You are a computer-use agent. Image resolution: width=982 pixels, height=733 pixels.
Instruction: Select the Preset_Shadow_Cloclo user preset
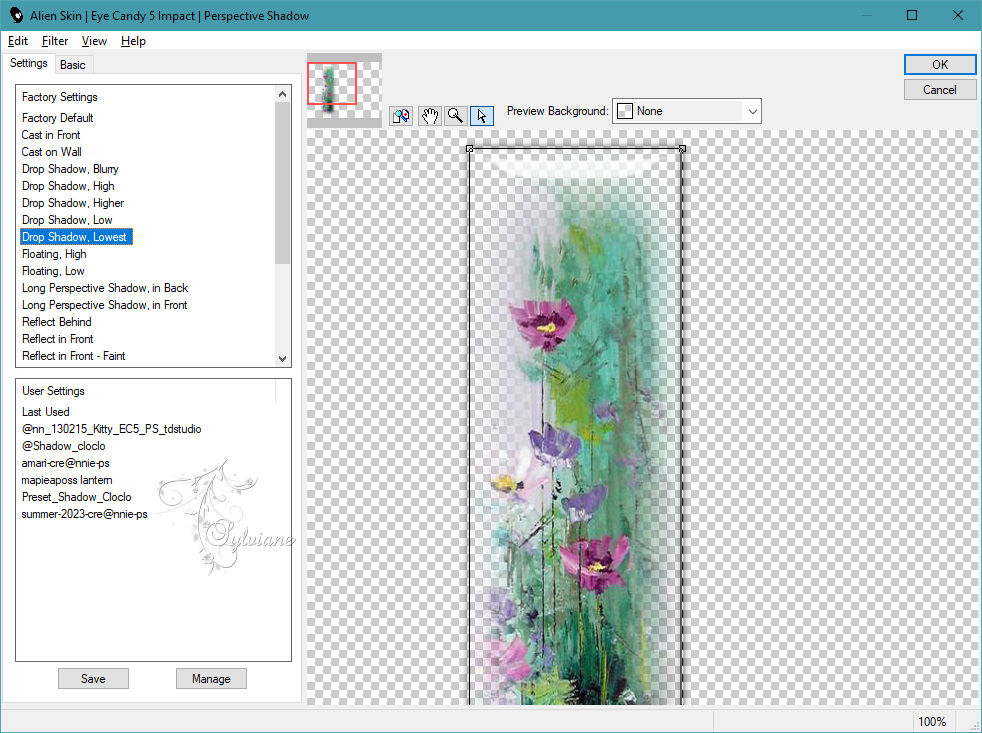point(76,496)
